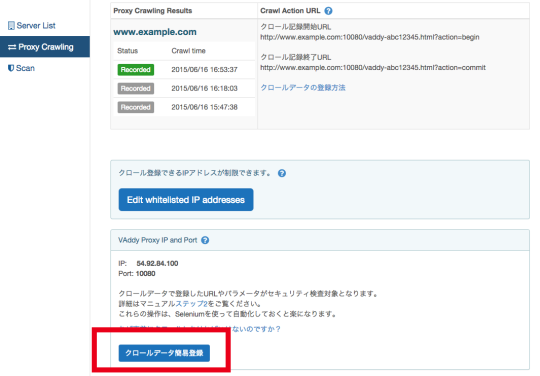Open ステップ2 manual link
The height and width of the screenshot is (376, 540).
191,304
